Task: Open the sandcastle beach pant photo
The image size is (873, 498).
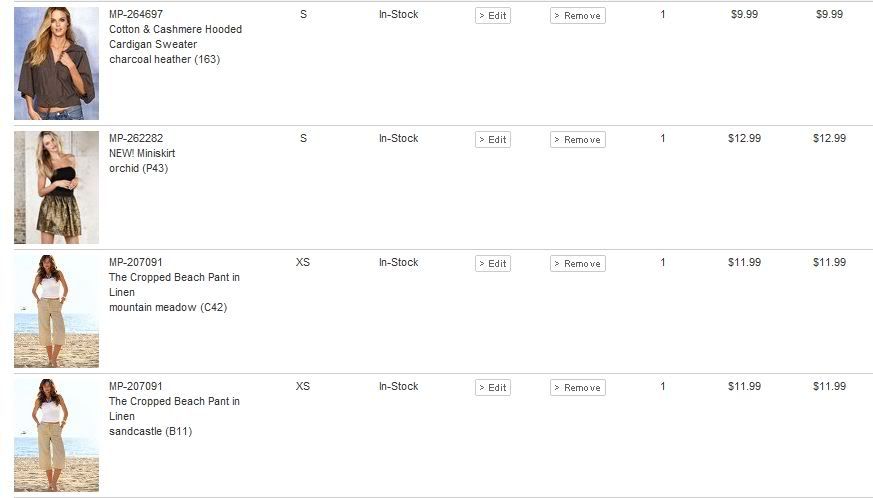Action: (x=56, y=435)
